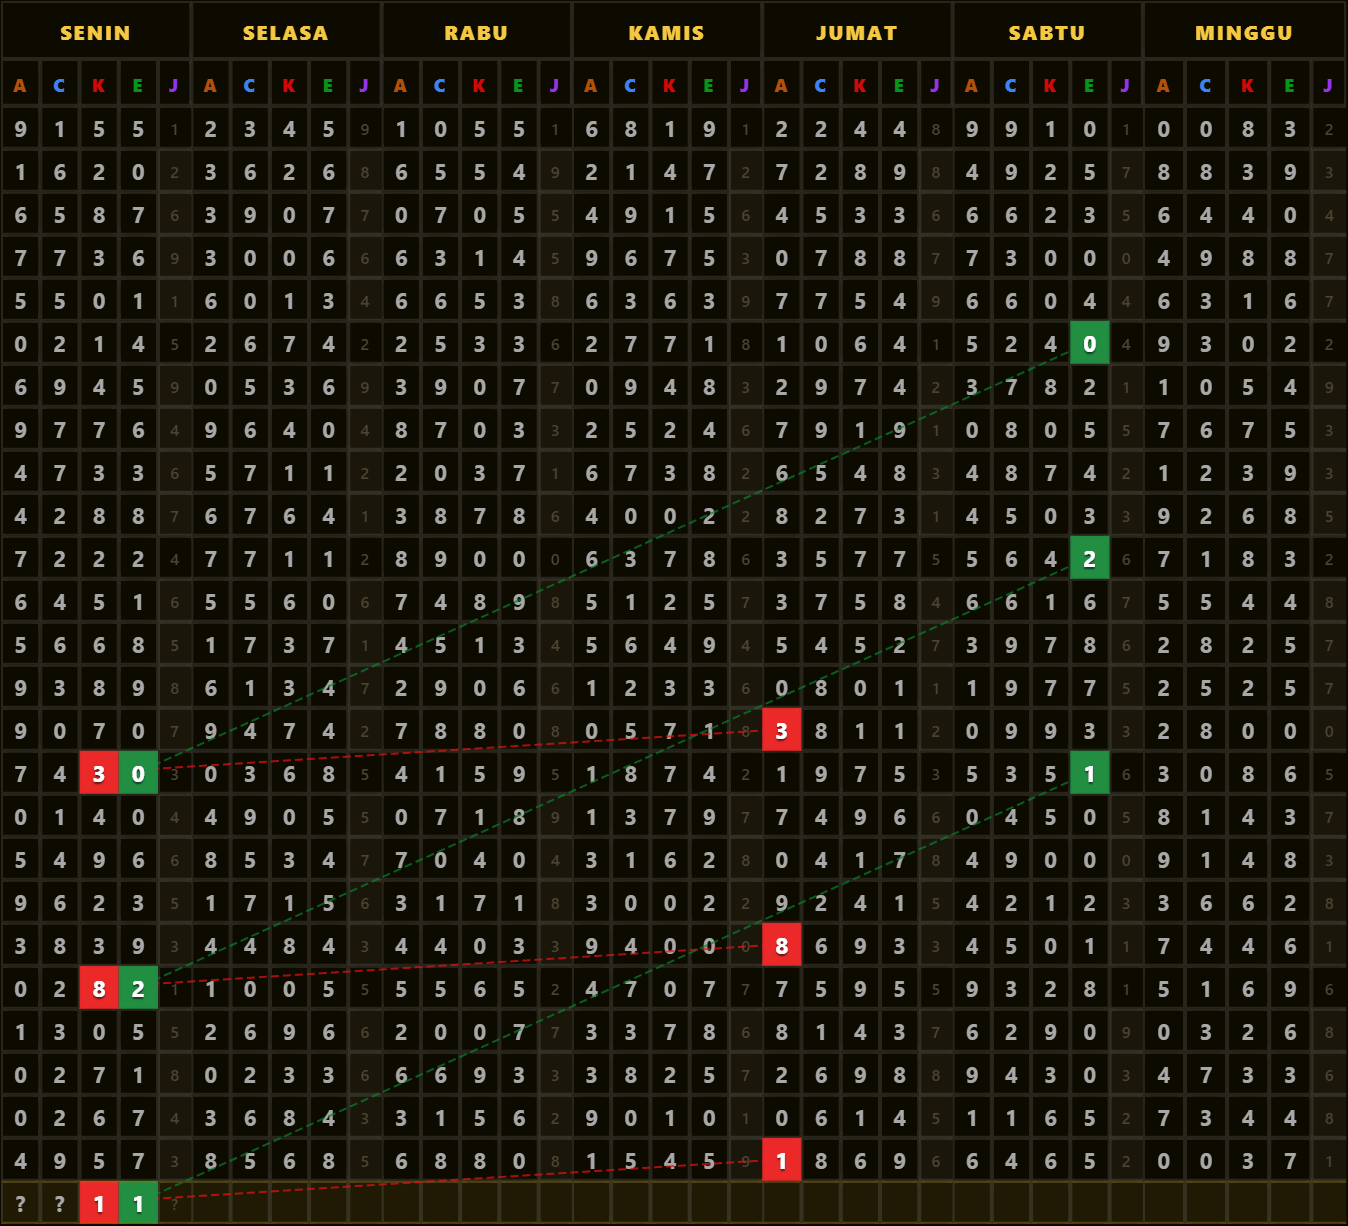This screenshot has width=1348, height=1226.
Task: Select the K column header under MINGGU
Action: click(x=1247, y=86)
